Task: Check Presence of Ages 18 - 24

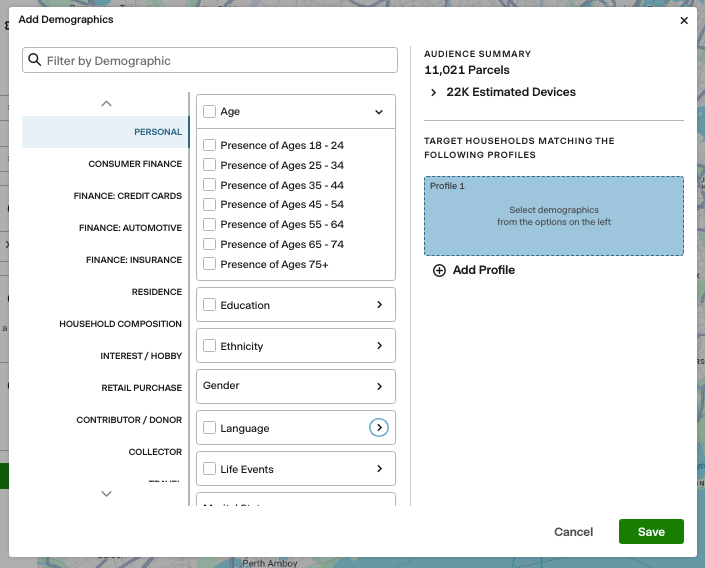Action: (210, 145)
